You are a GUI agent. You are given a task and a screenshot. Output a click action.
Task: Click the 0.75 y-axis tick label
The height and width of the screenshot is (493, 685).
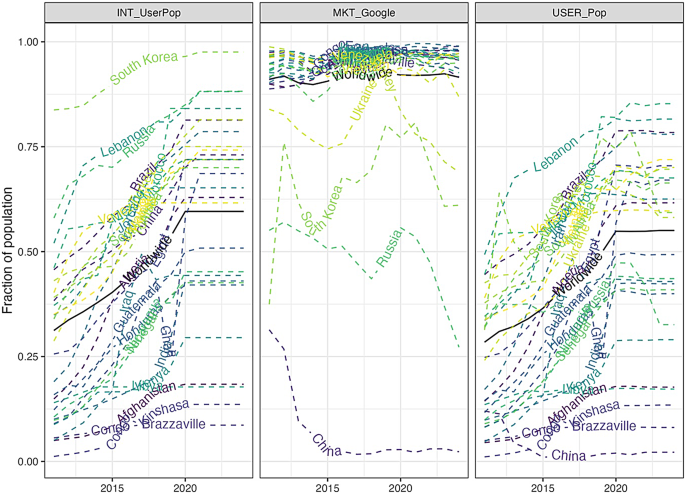point(28,147)
